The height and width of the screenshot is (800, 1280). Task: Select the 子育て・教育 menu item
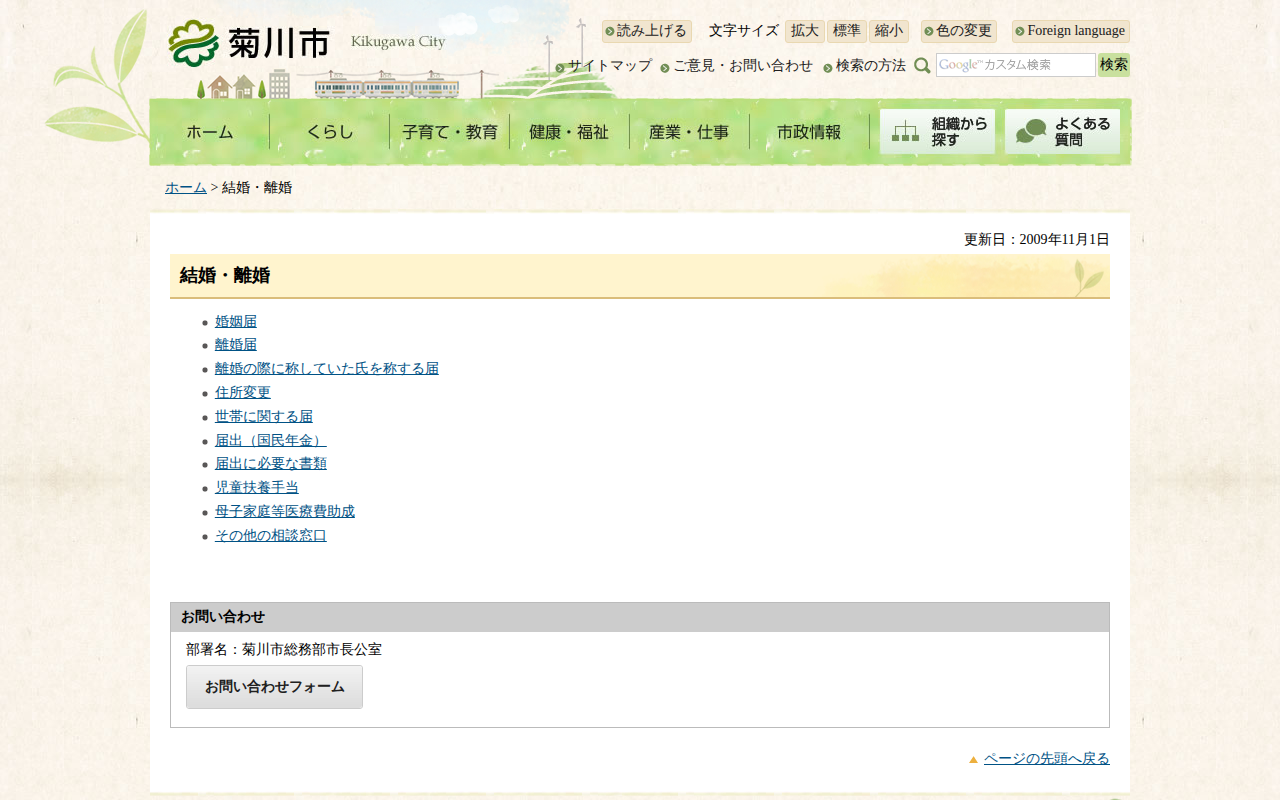click(x=450, y=132)
